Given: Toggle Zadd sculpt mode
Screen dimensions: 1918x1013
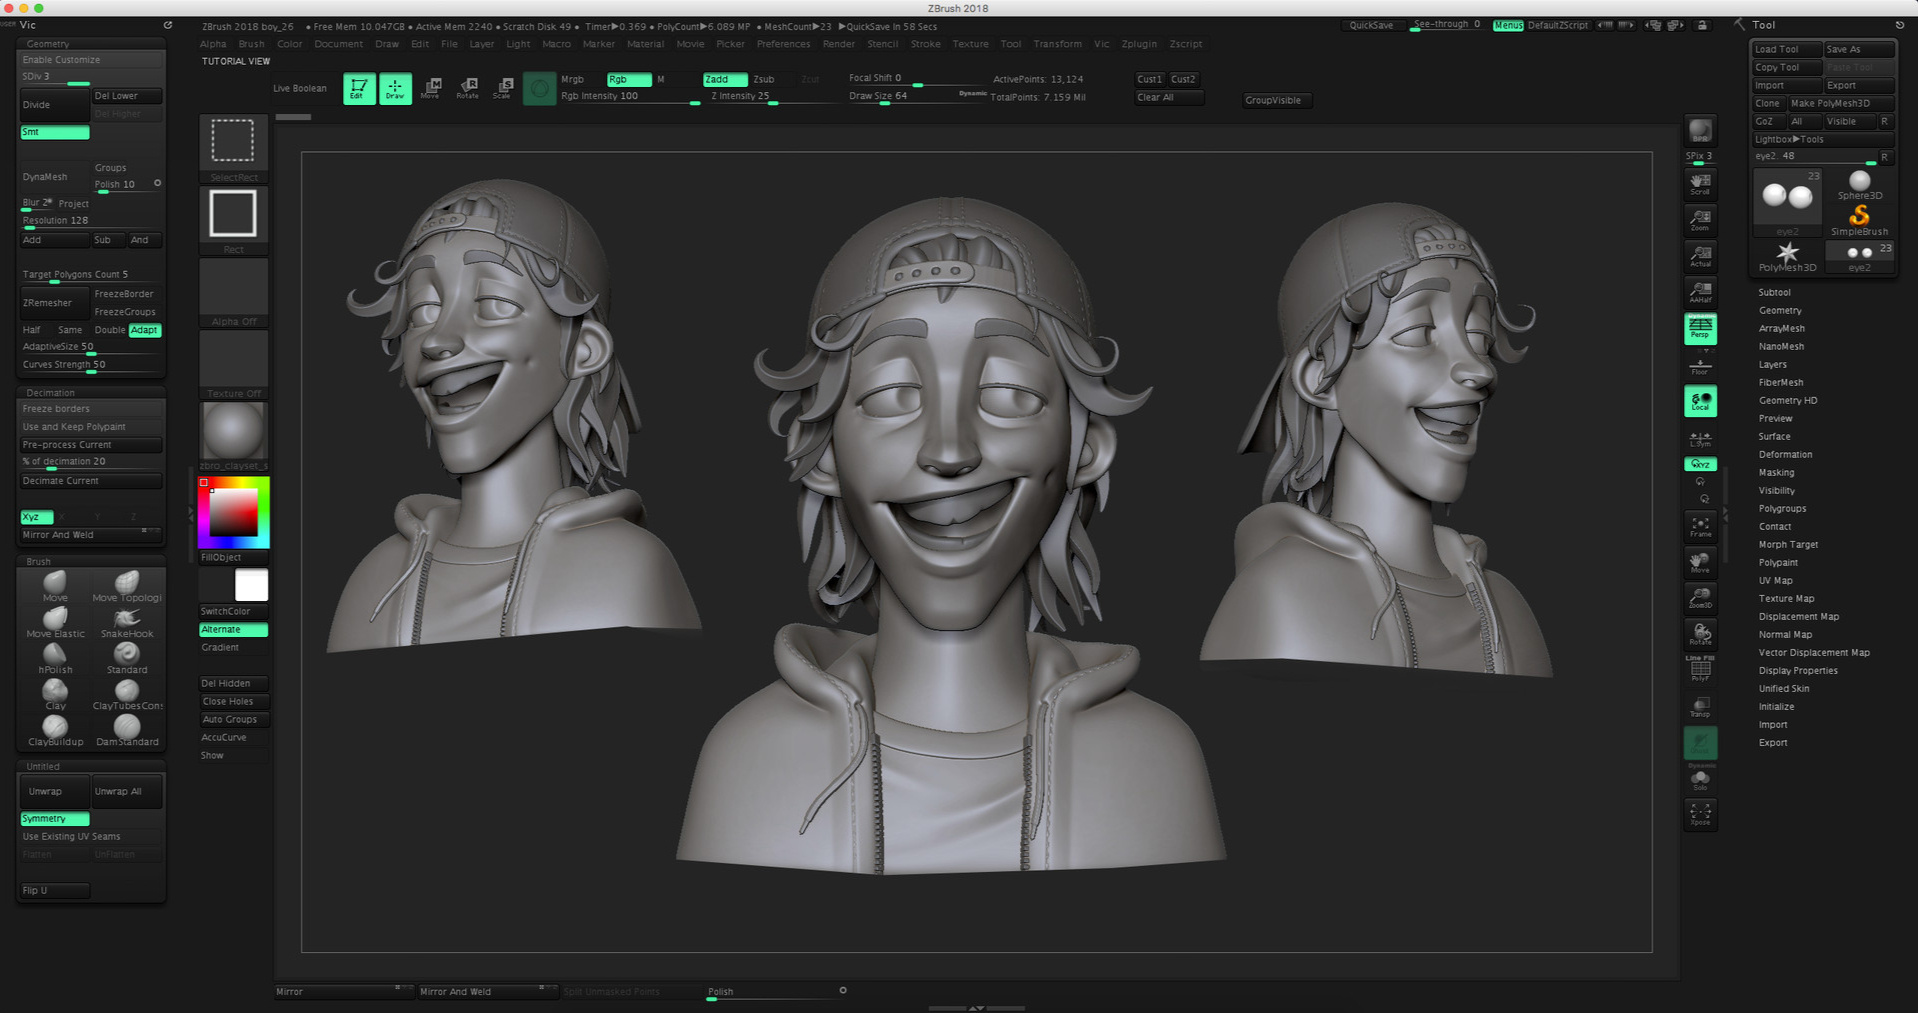Looking at the screenshot, I should click(724, 79).
